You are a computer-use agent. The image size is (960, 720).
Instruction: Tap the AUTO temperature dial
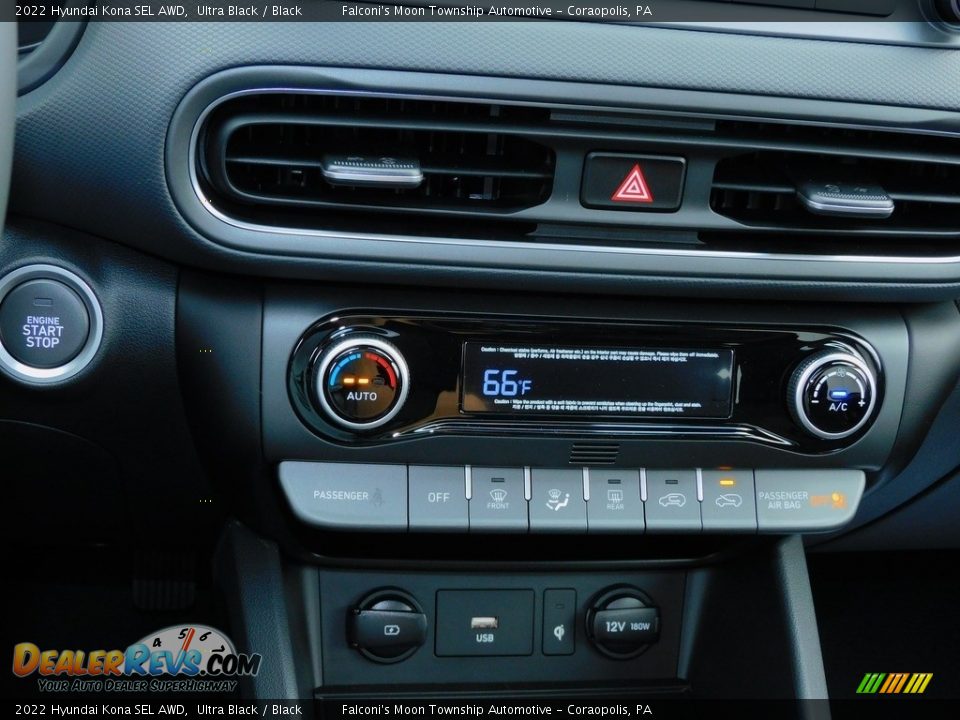point(361,383)
